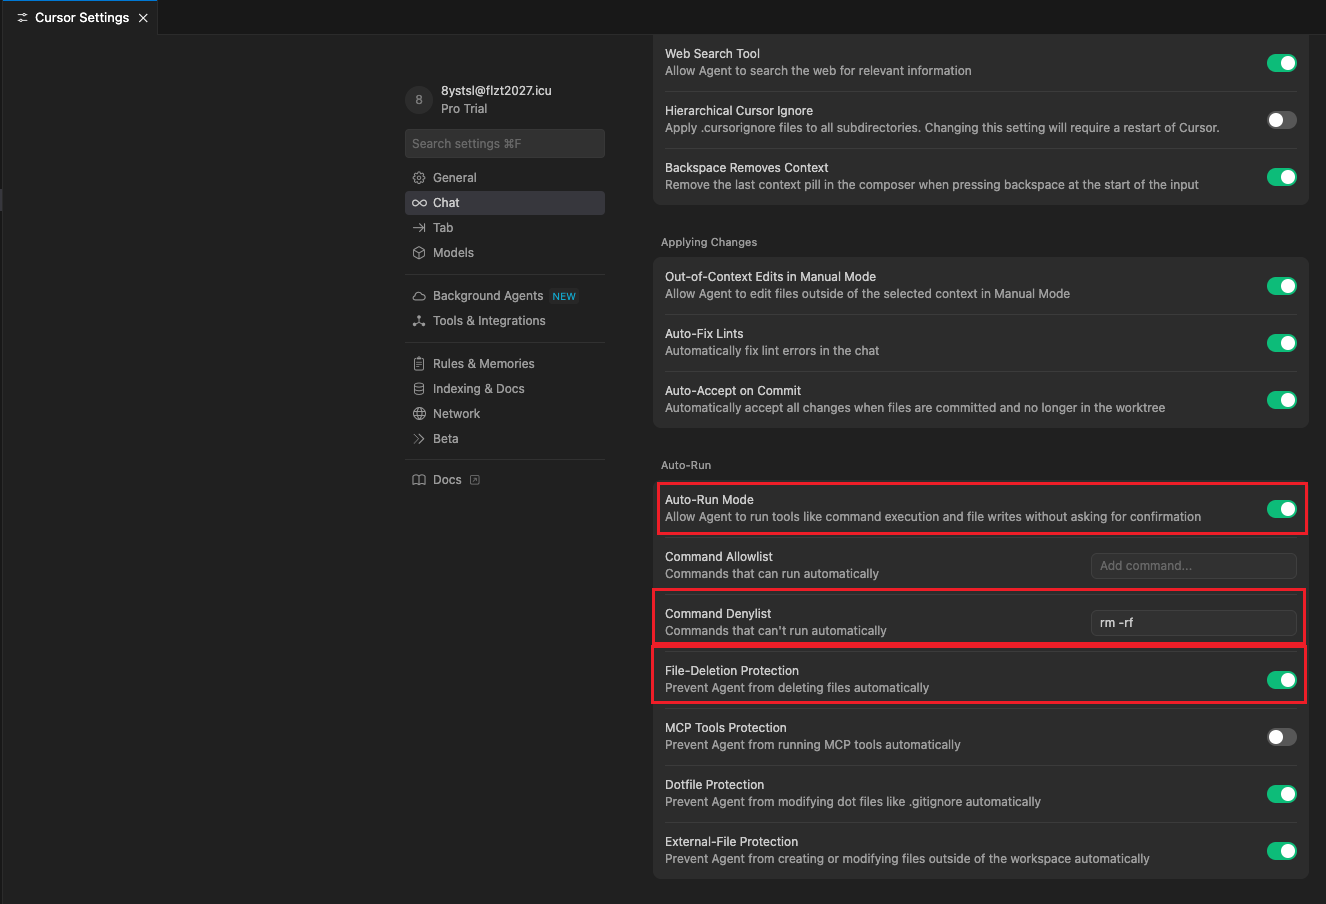The height and width of the screenshot is (904, 1326).
Task: Turn off Backspace Removes Context
Action: tap(1282, 177)
